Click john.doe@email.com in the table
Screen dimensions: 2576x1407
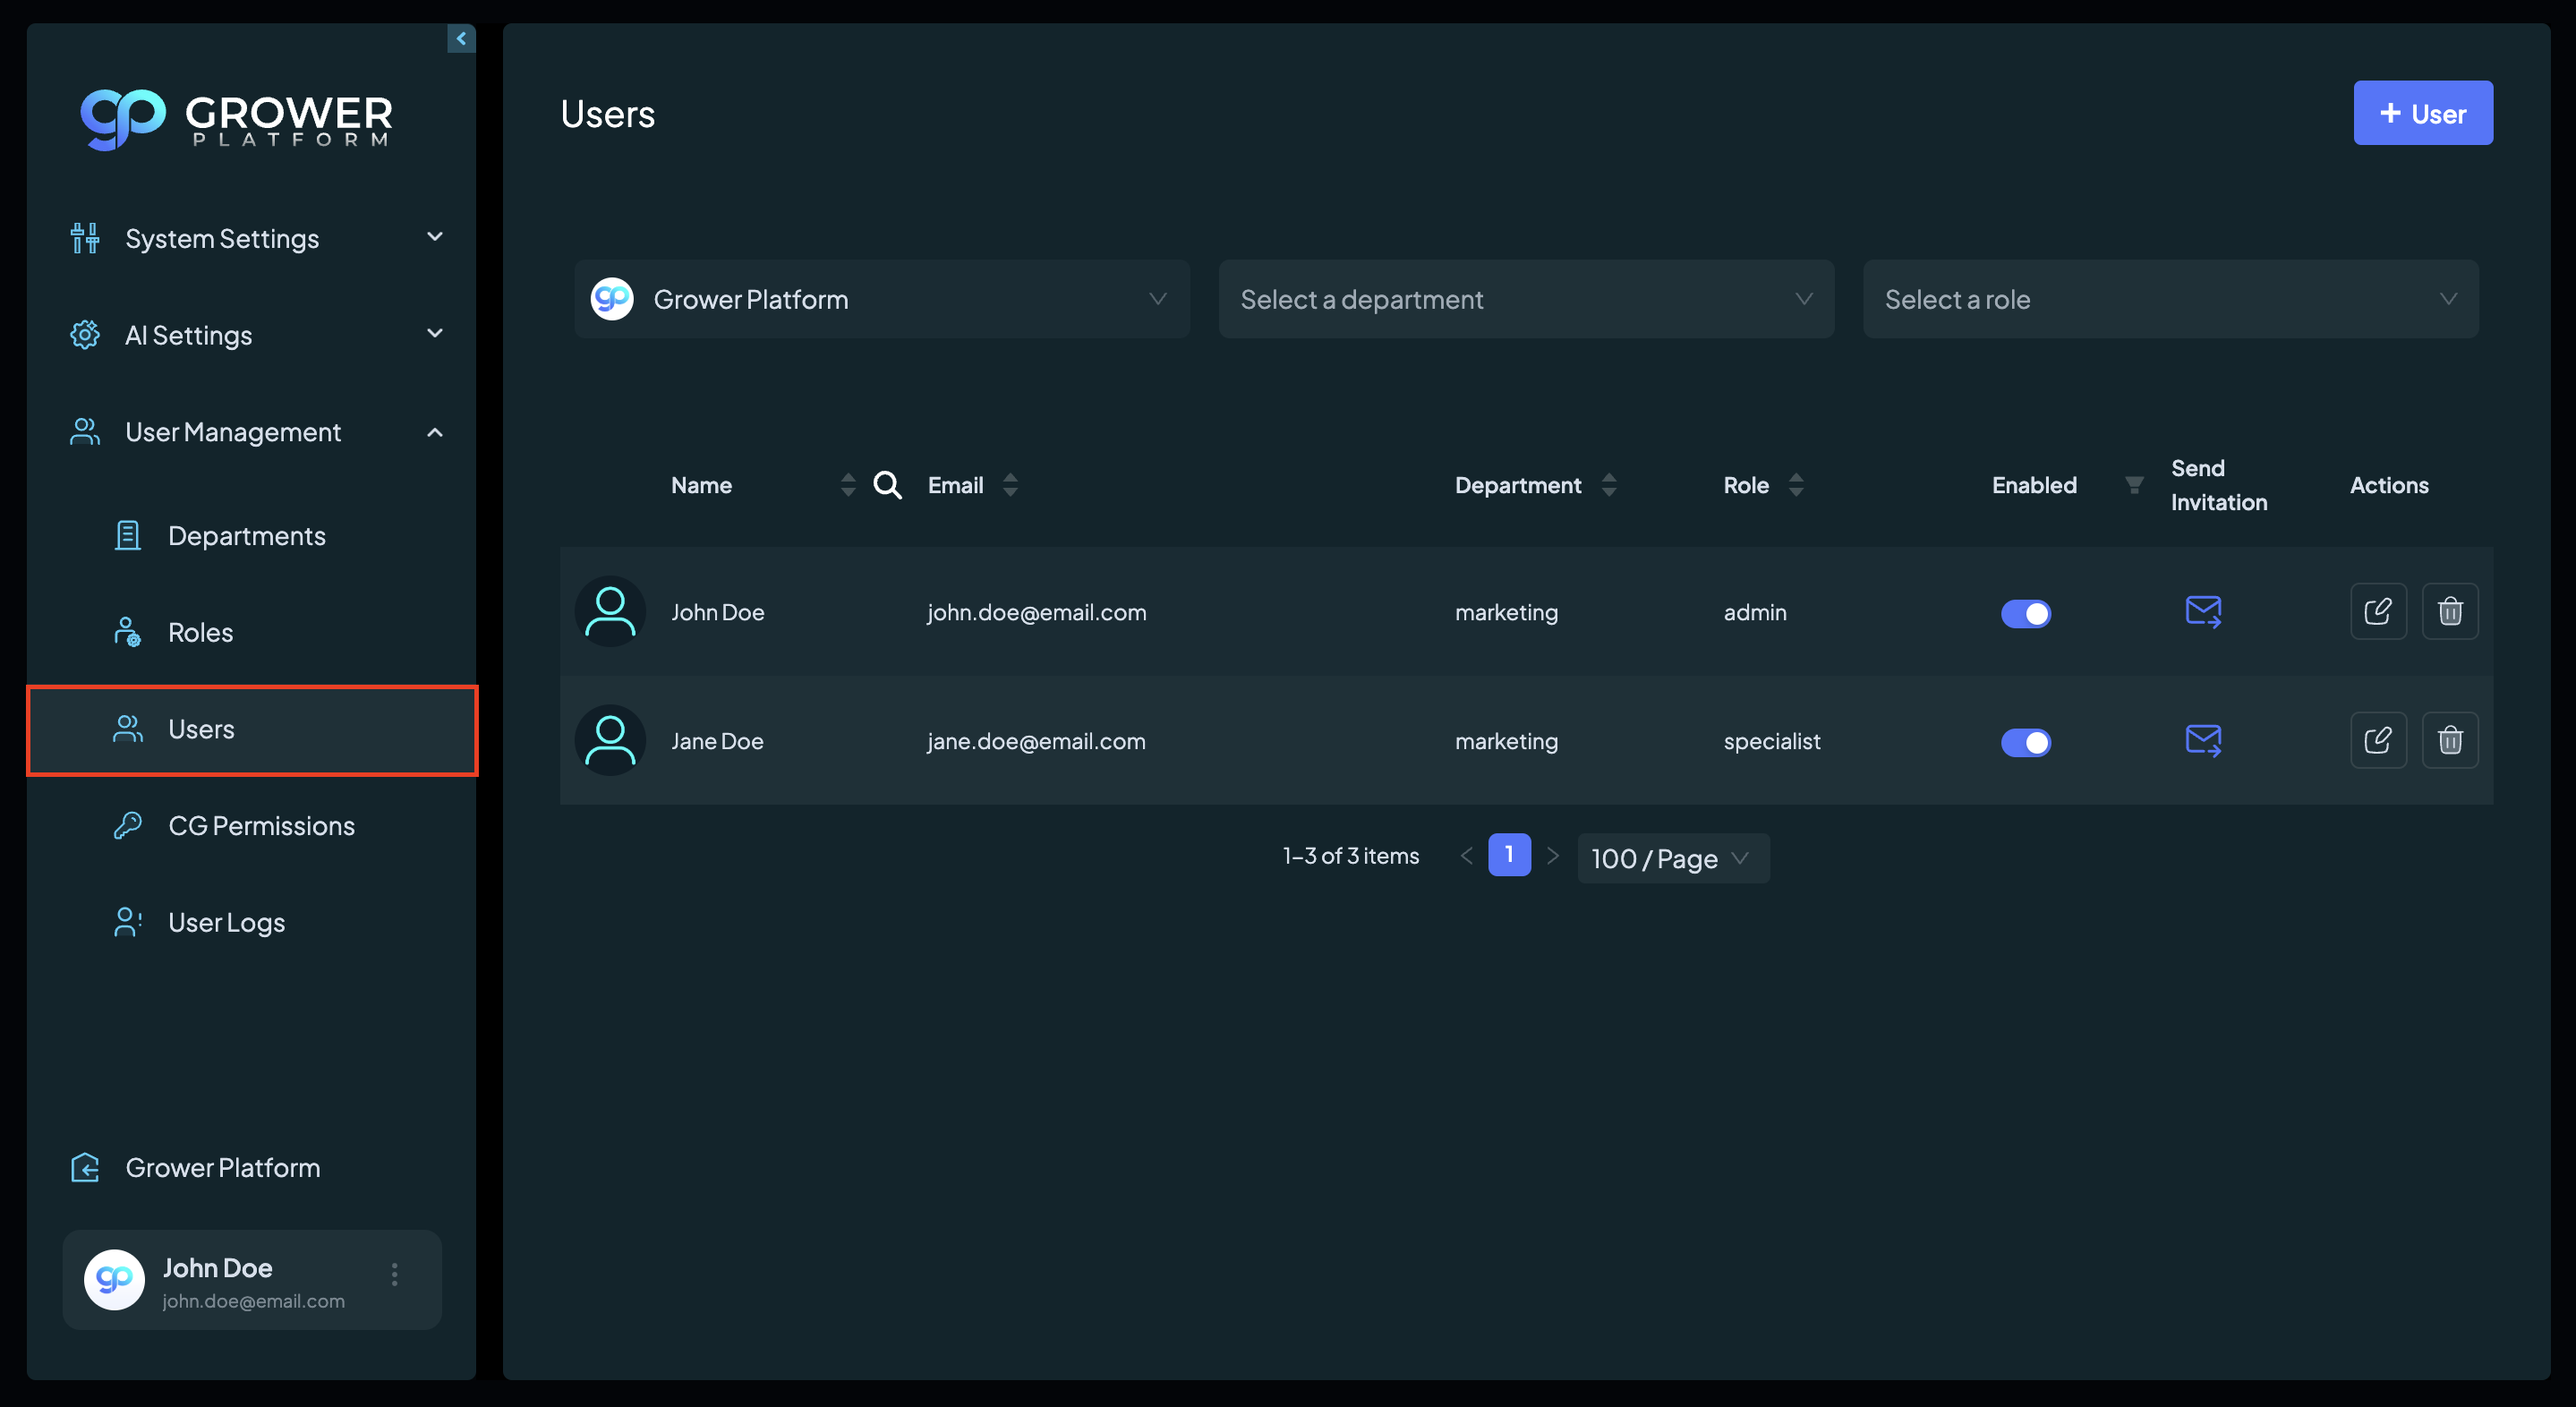pos(1036,612)
